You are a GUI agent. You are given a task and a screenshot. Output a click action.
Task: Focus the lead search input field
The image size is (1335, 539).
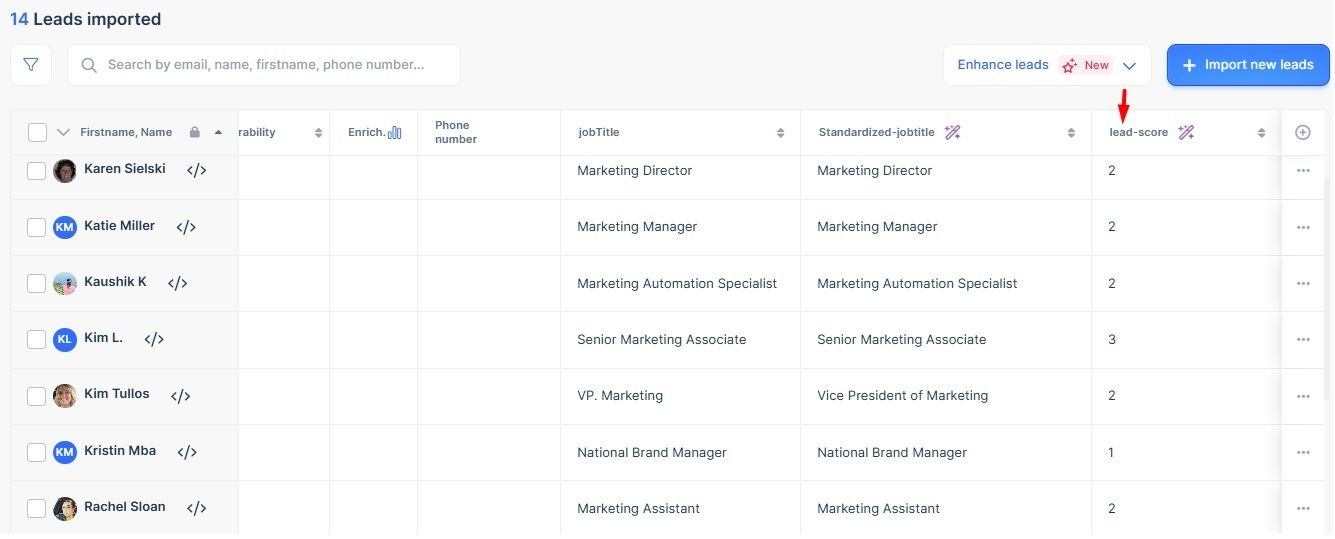265,65
